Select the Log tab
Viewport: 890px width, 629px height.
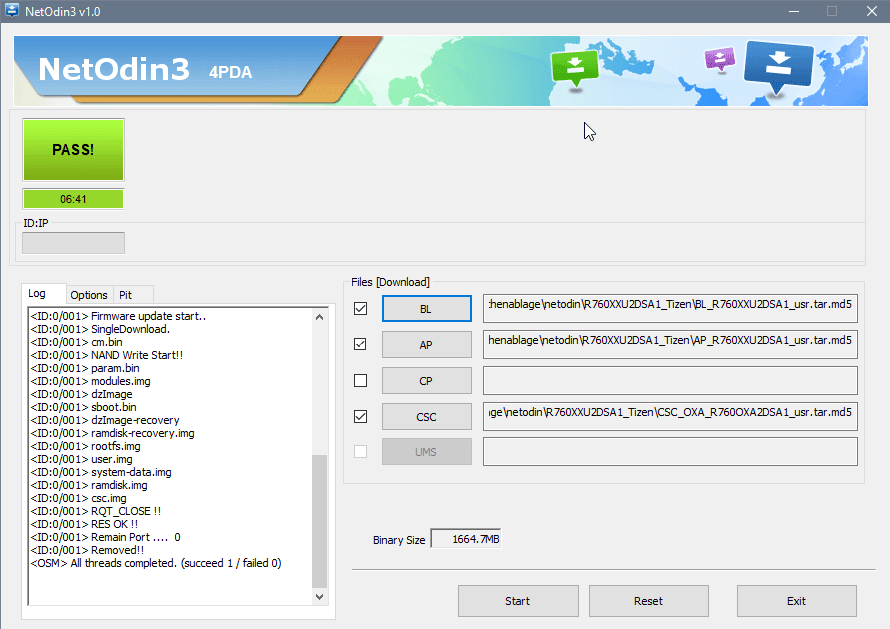37,294
